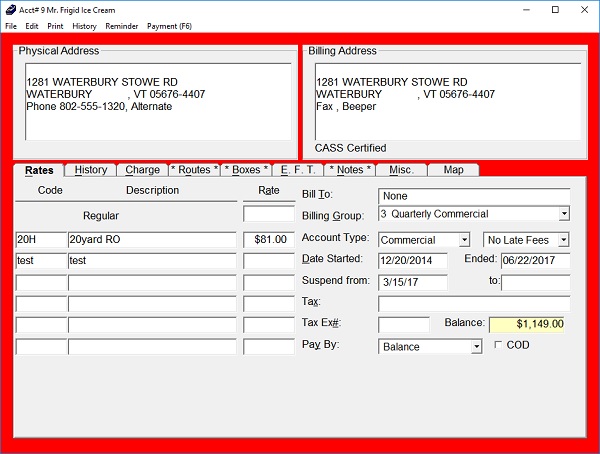600x454 pixels.
Task: Switch to the Charge tab
Action: coord(143,170)
